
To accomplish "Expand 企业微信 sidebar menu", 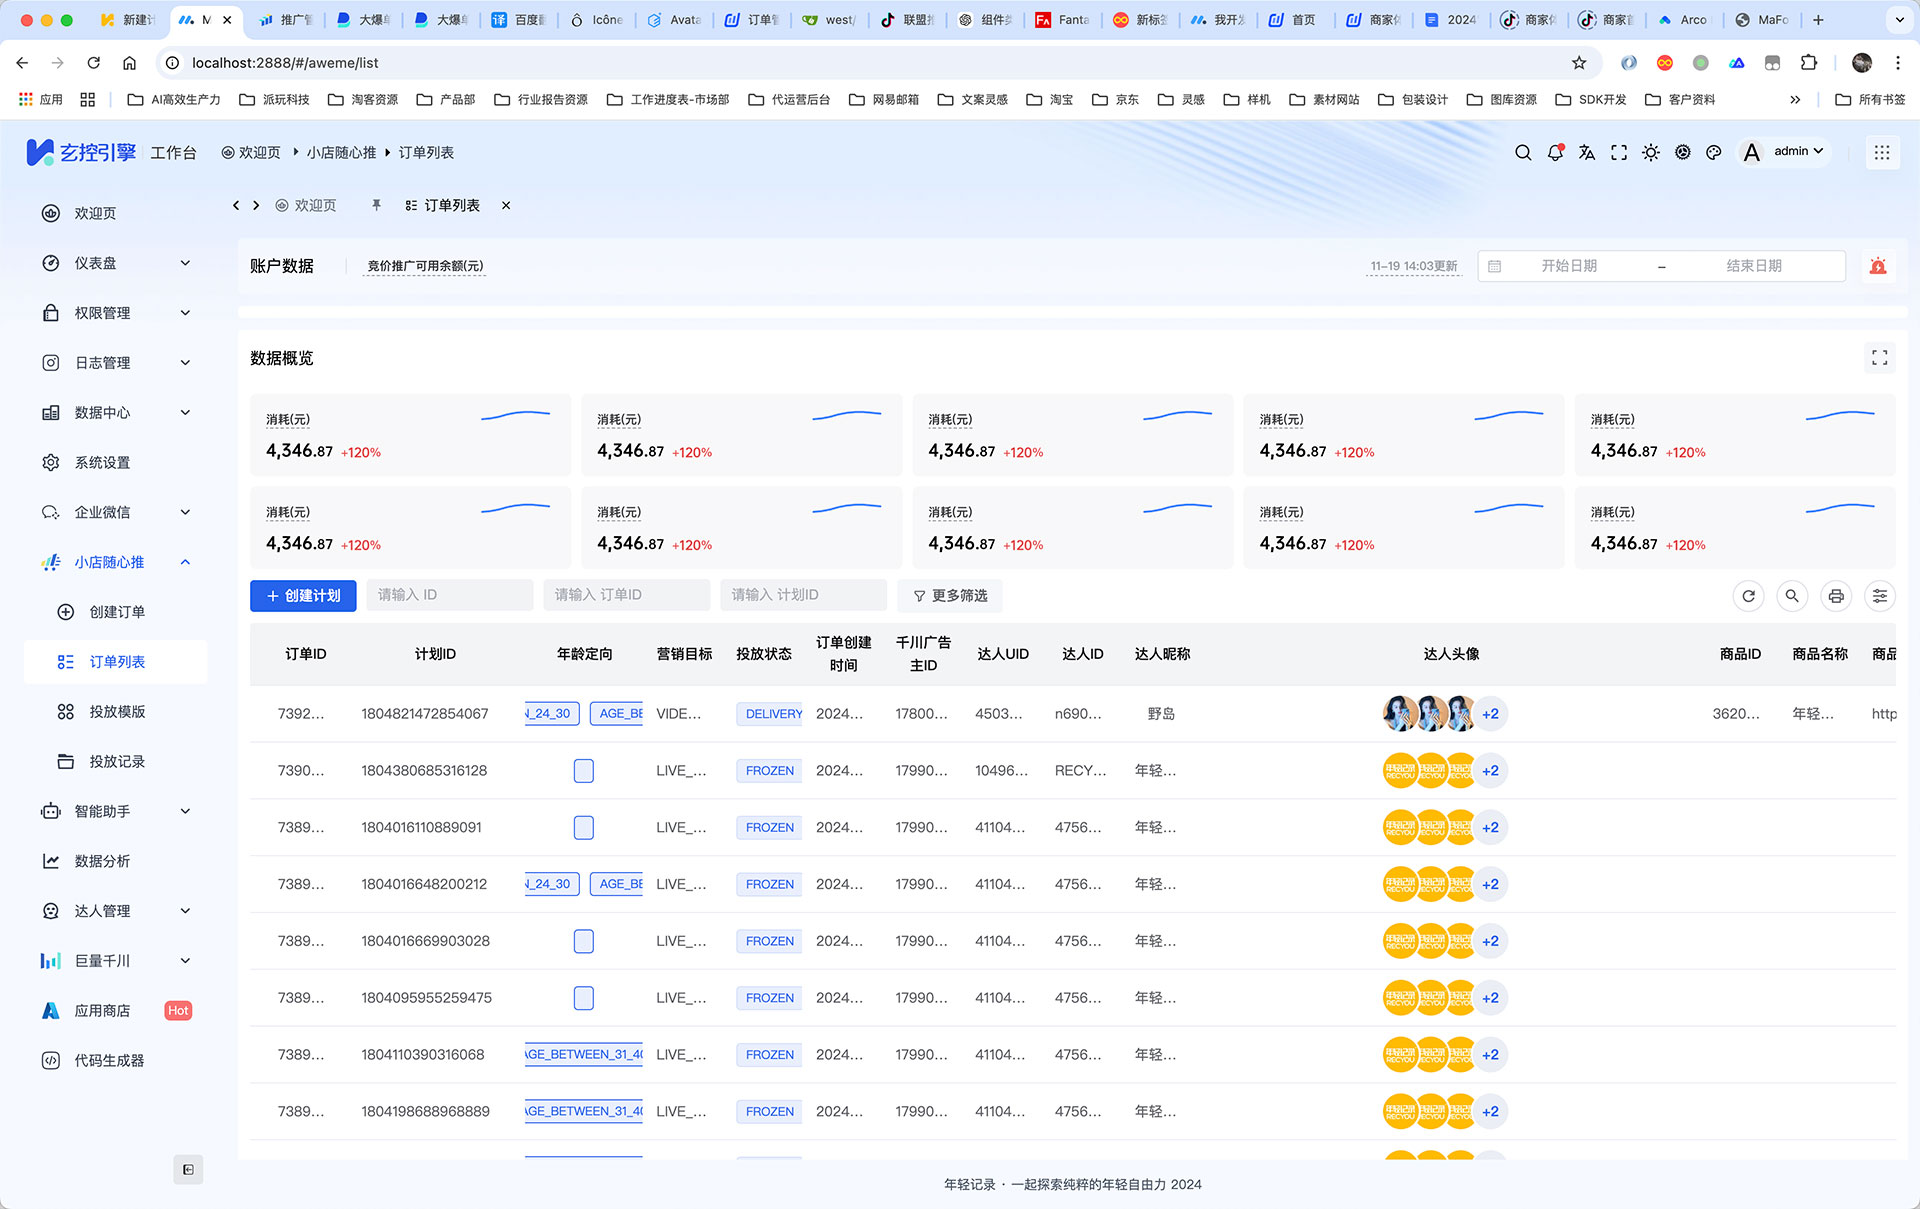I will 116,512.
